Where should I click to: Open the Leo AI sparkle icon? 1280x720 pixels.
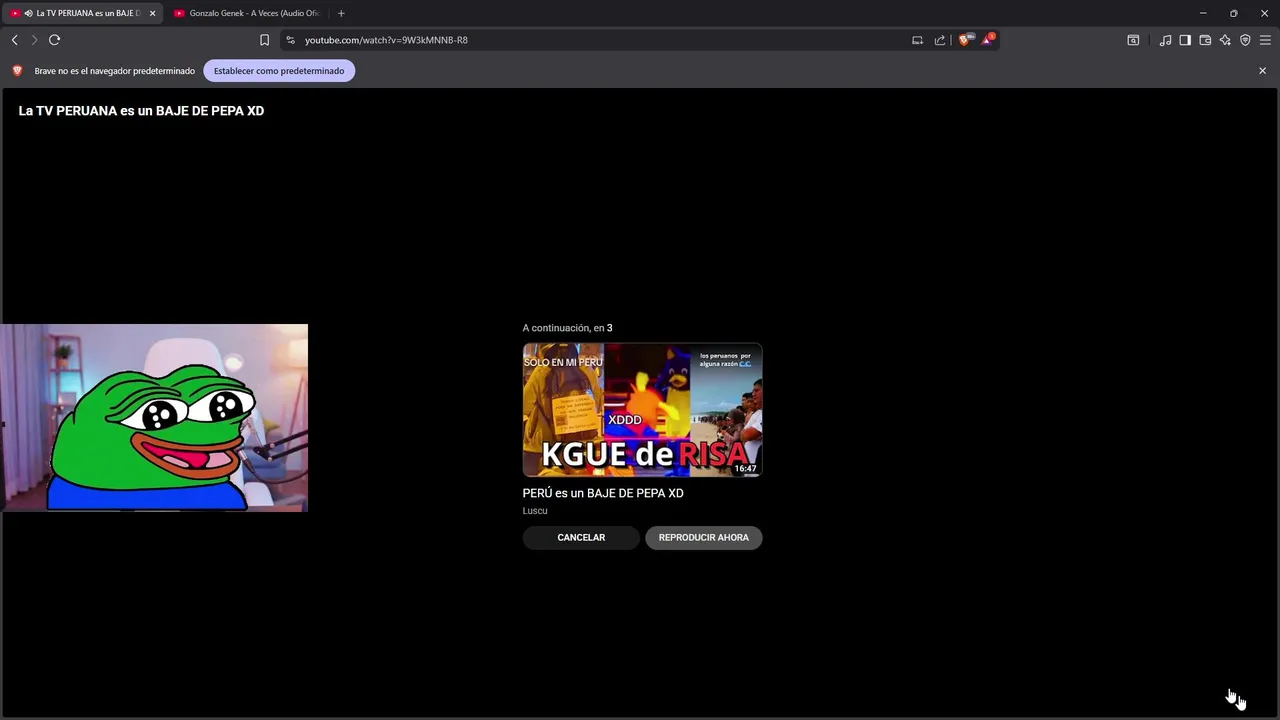pyautogui.click(x=1225, y=40)
